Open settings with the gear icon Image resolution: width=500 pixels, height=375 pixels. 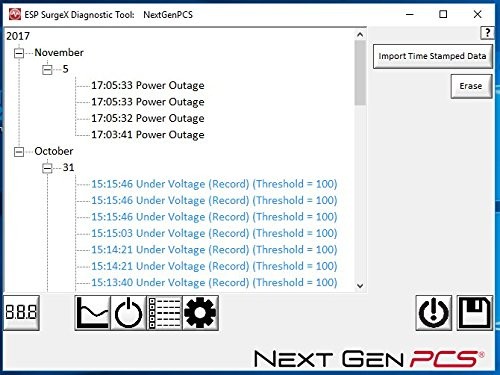coord(201,313)
